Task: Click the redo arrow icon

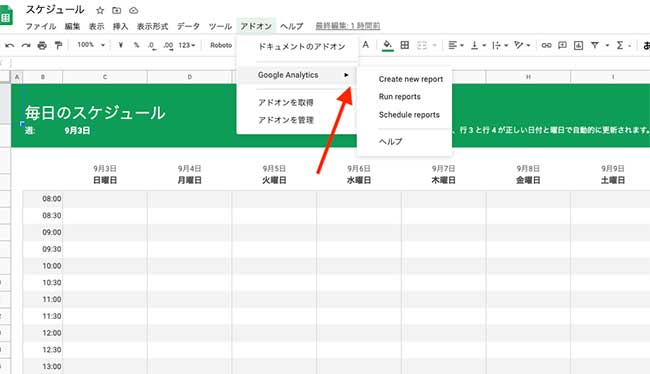Action: click(26, 45)
